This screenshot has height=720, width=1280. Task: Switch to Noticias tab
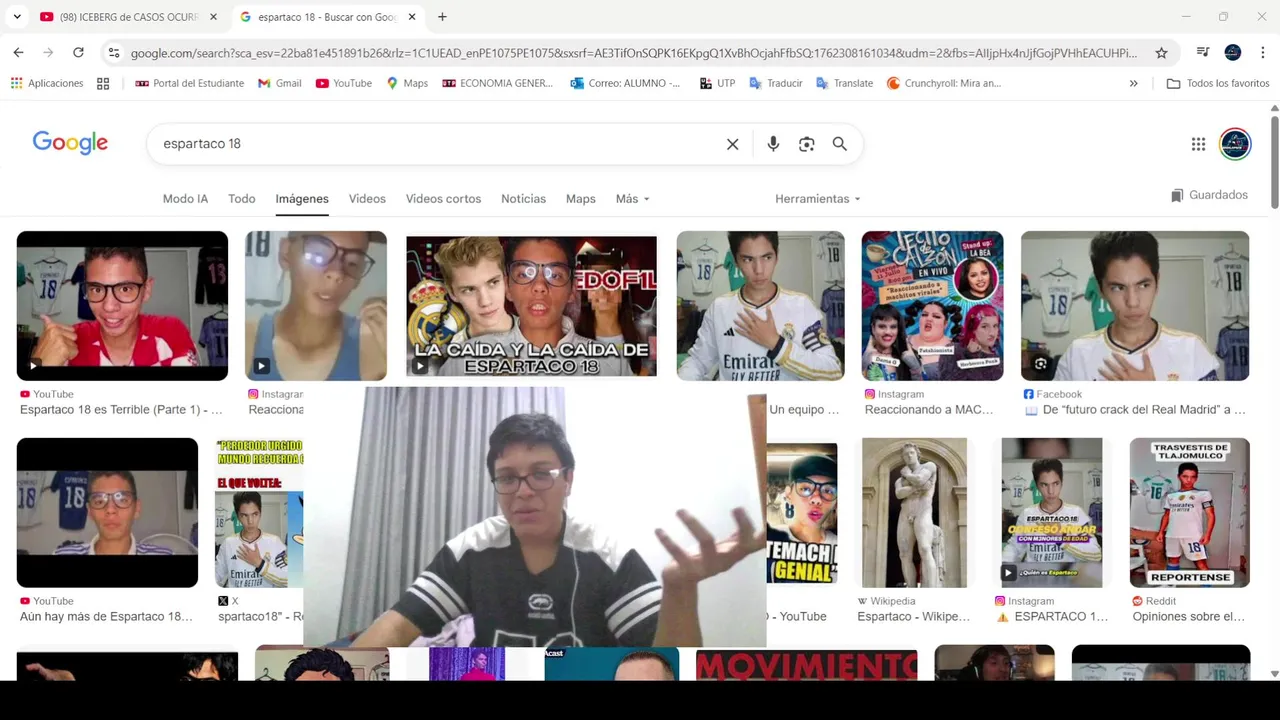pyautogui.click(x=523, y=199)
